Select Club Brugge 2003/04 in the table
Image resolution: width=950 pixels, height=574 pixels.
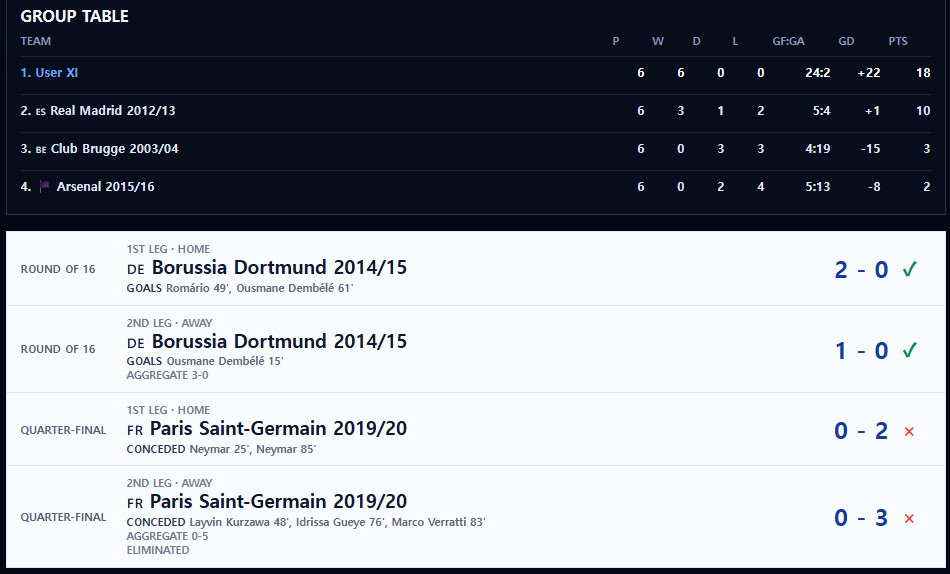(476, 149)
